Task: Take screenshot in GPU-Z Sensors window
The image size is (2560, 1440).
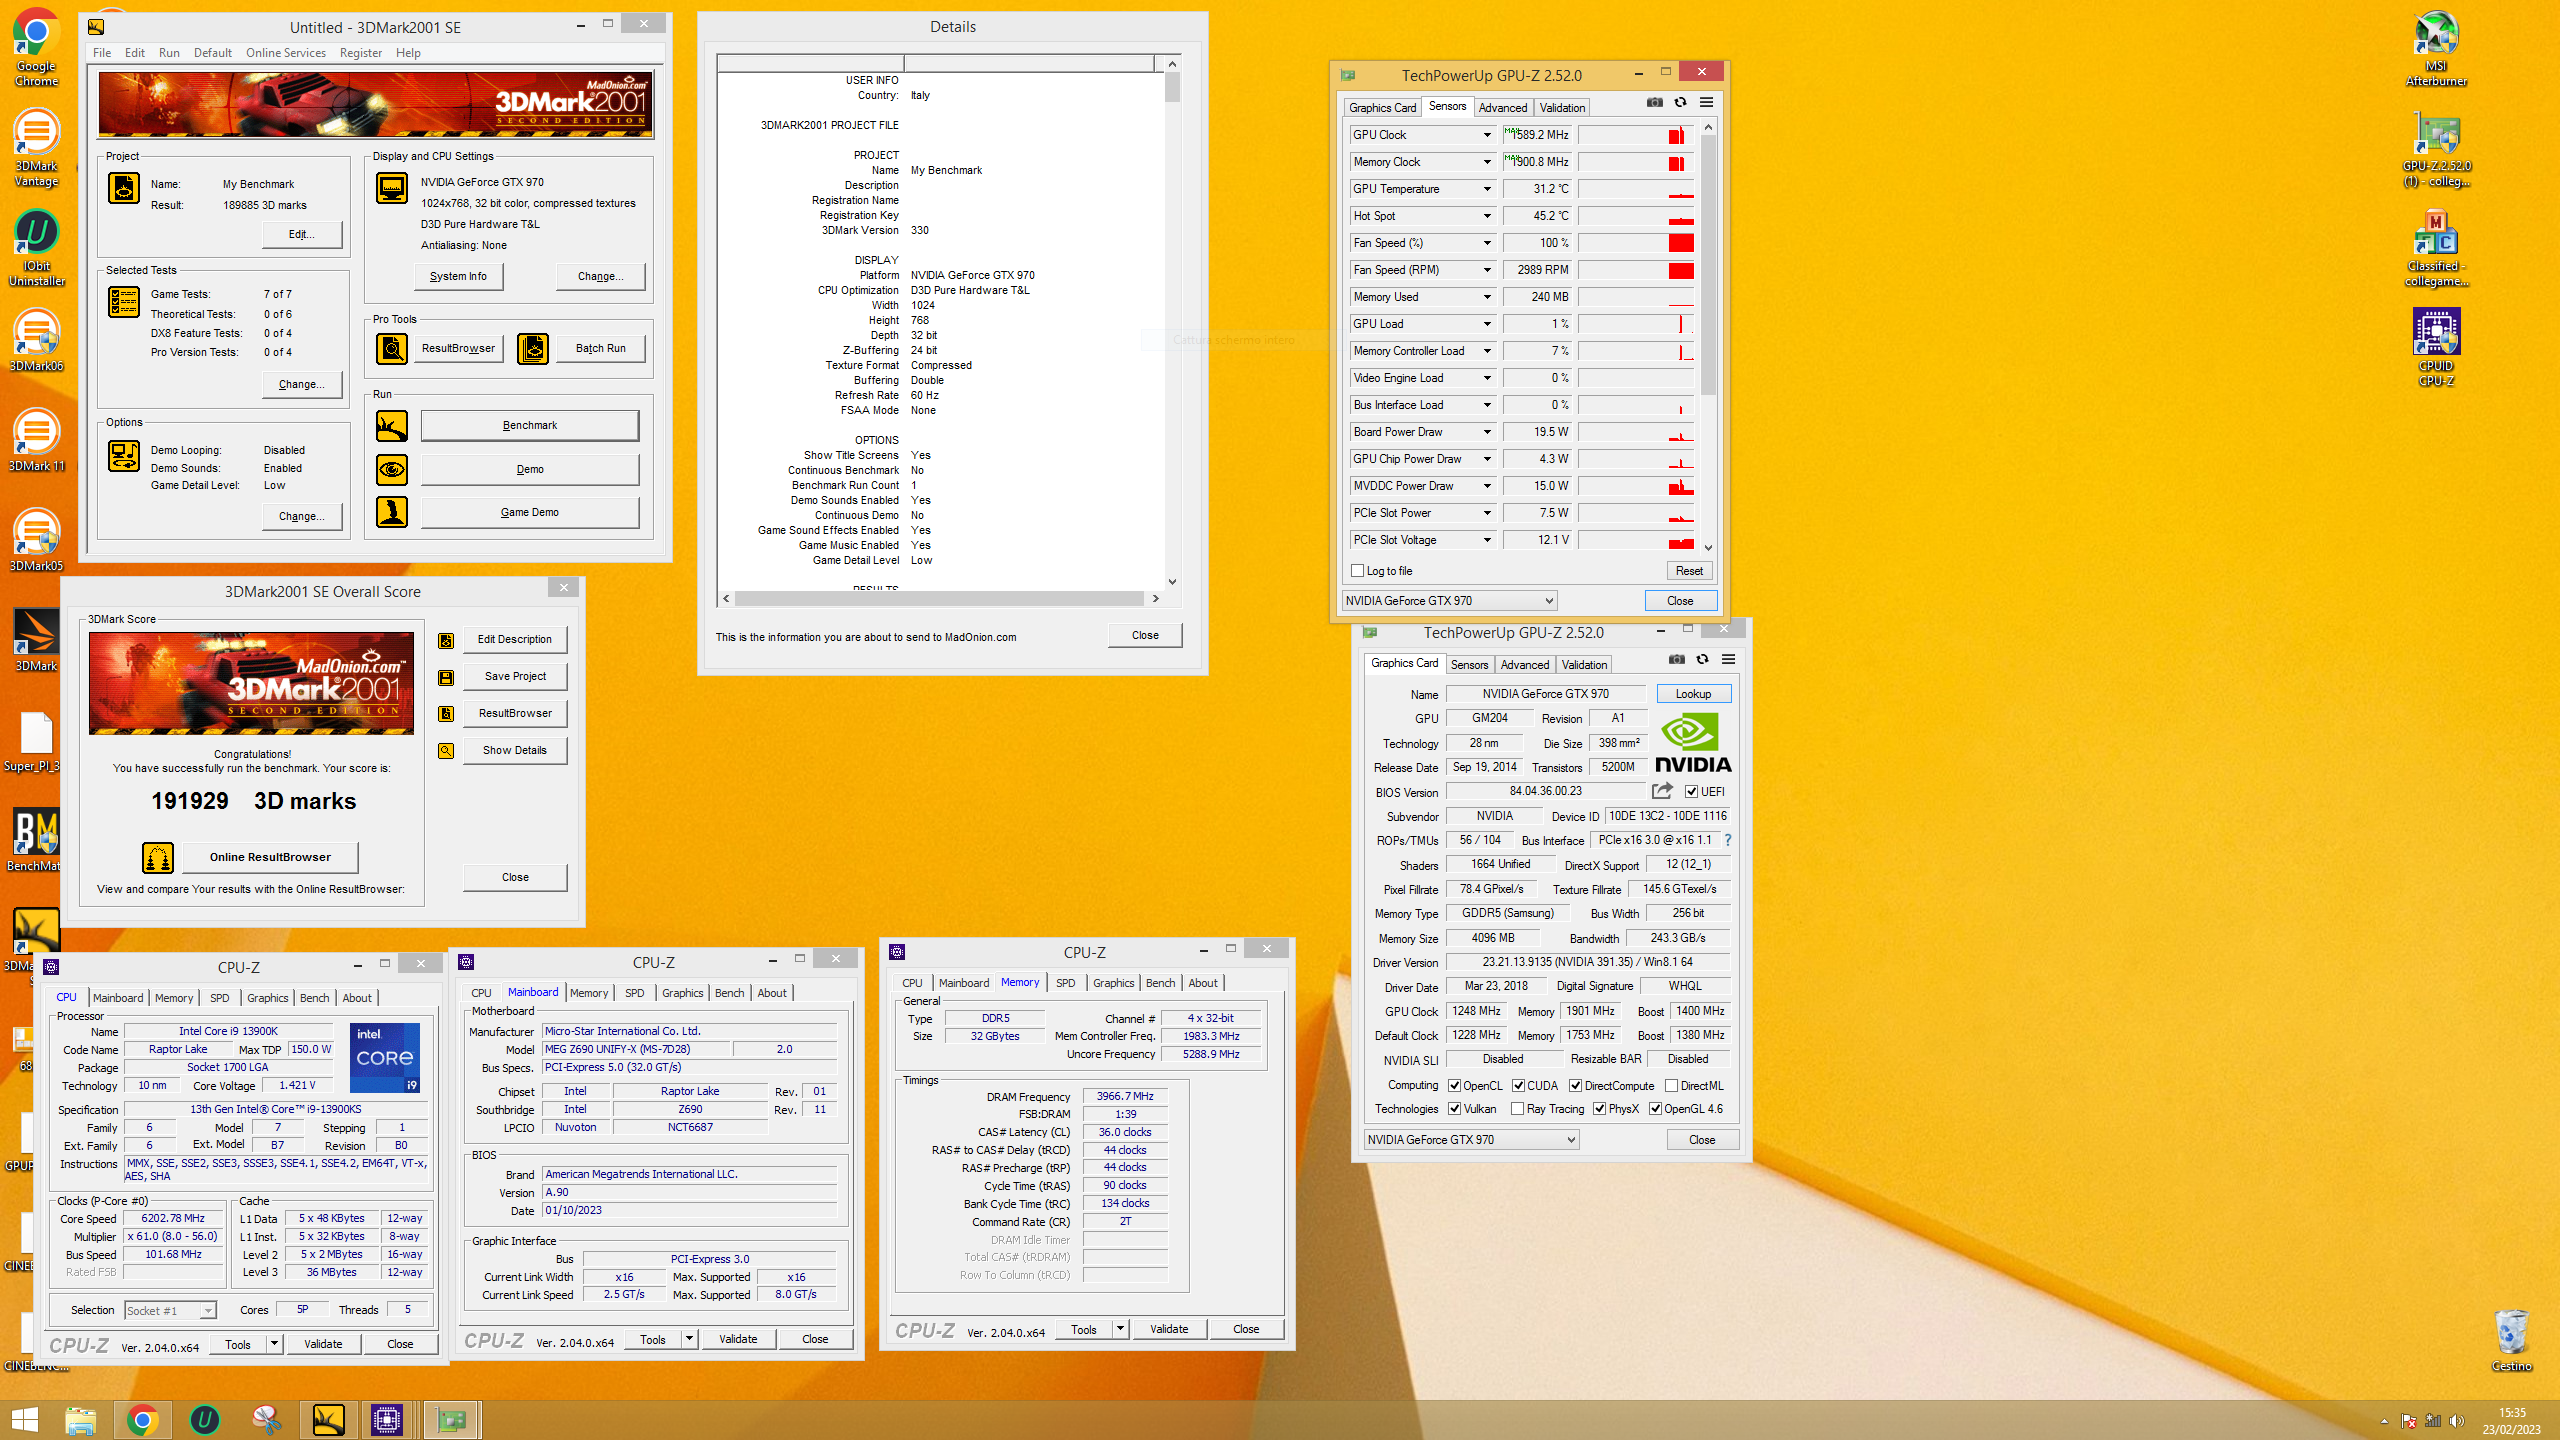Action: click(1655, 102)
